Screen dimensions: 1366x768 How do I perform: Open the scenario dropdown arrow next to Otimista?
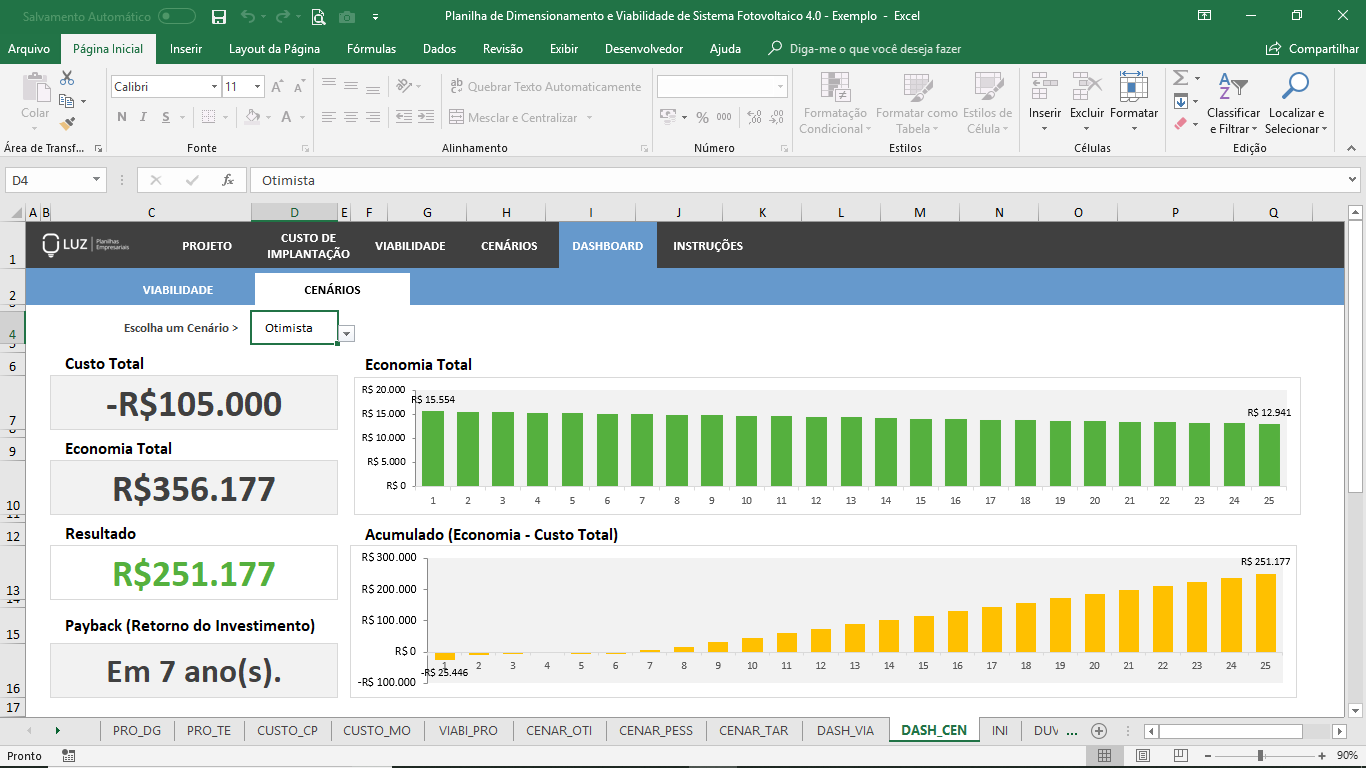(x=347, y=334)
